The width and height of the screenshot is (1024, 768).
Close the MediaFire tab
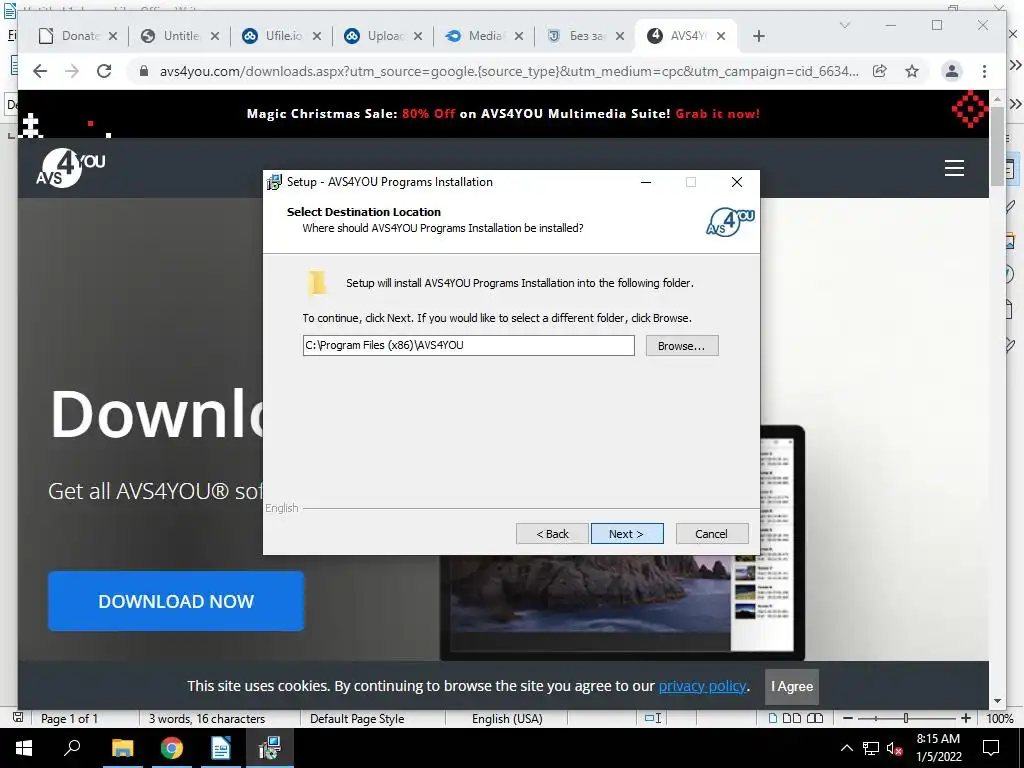pos(519,36)
